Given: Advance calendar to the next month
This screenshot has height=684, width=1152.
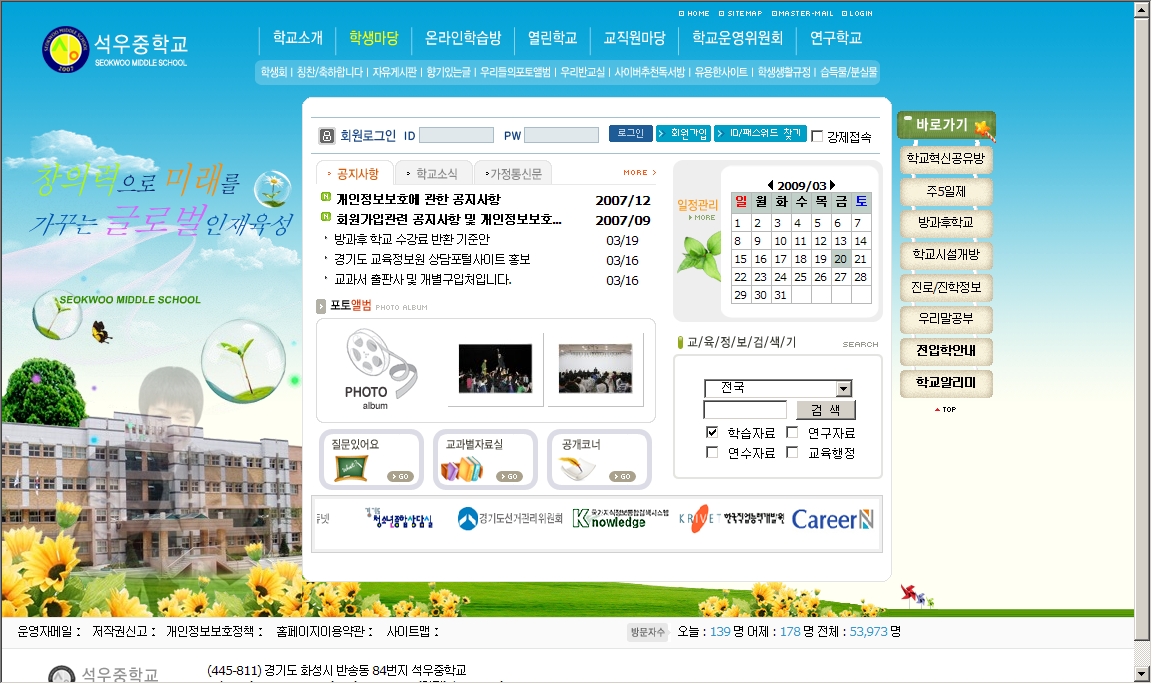Looking at the screenshot, I should [832, 185].
